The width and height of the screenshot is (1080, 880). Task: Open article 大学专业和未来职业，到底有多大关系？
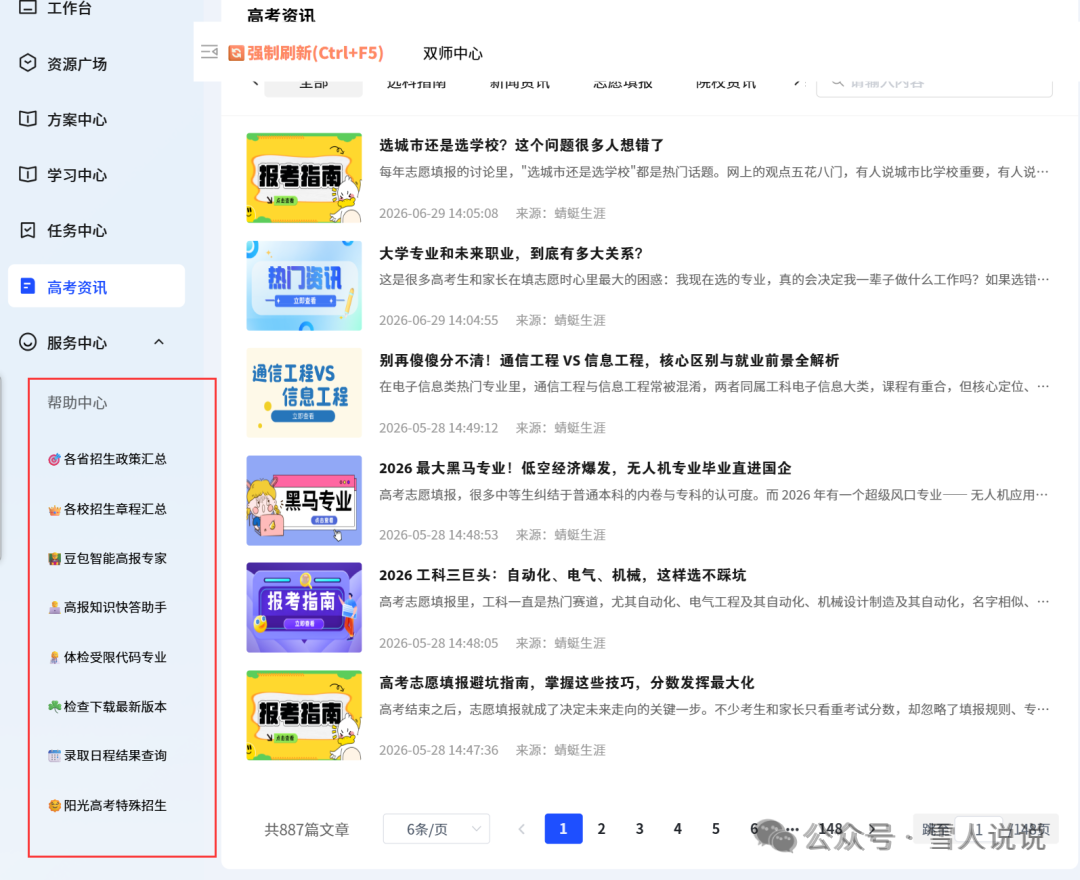click(510, 253)
